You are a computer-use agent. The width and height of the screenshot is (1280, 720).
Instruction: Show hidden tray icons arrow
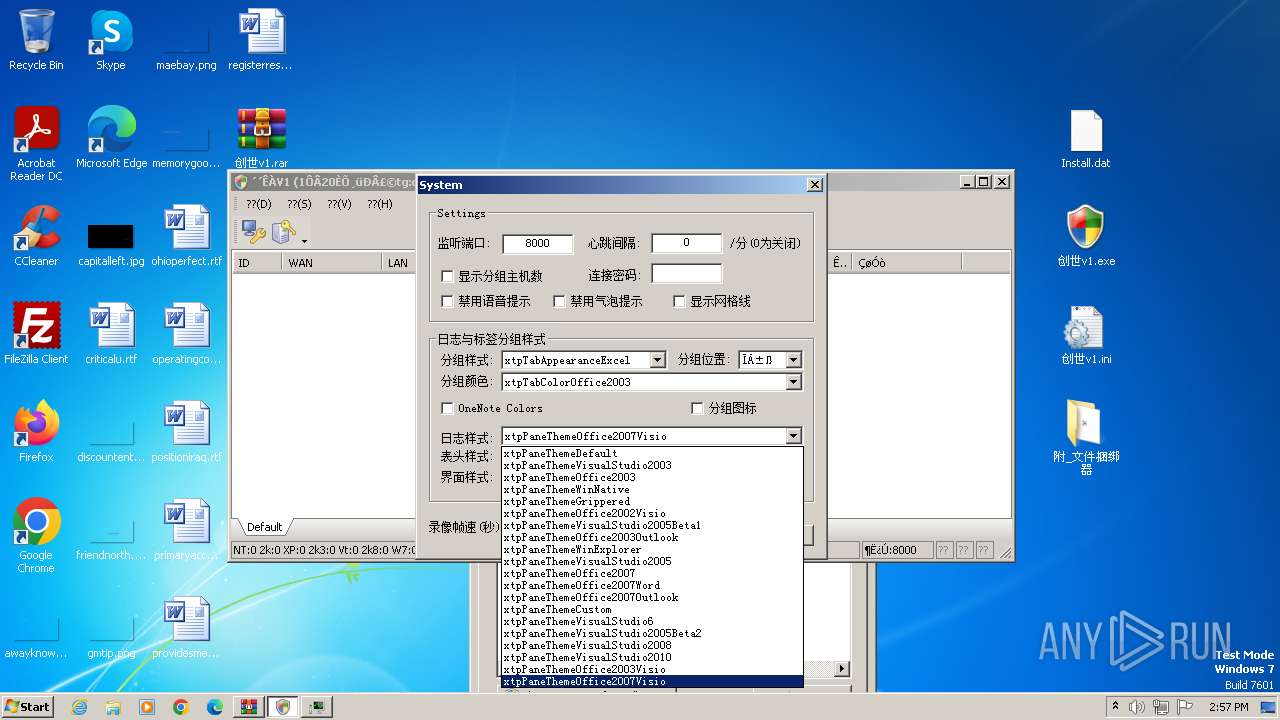click(1115, 707)
